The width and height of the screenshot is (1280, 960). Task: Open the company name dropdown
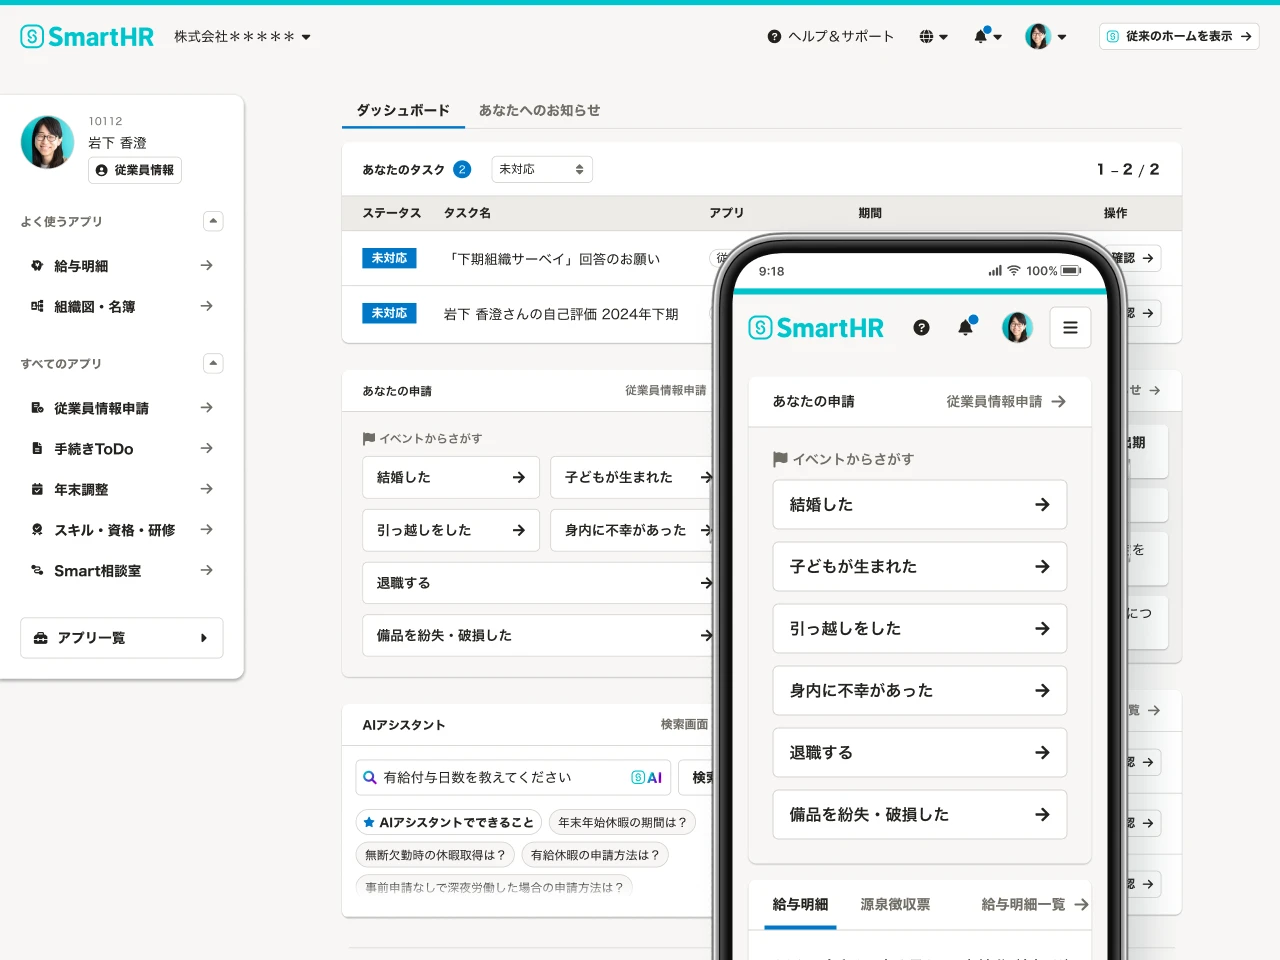point(243,37)
